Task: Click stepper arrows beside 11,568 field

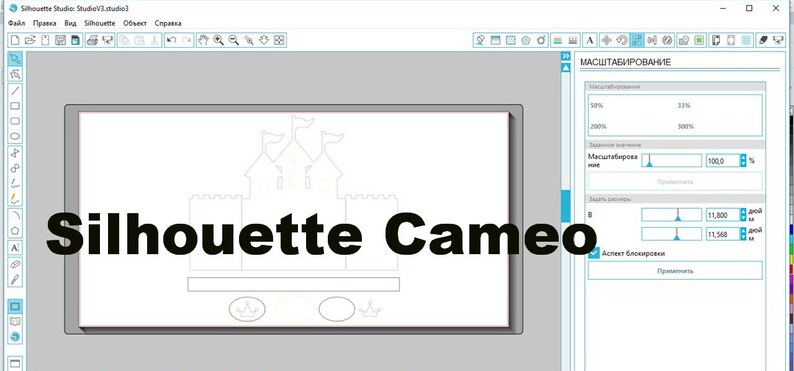Action: point(743,234)
